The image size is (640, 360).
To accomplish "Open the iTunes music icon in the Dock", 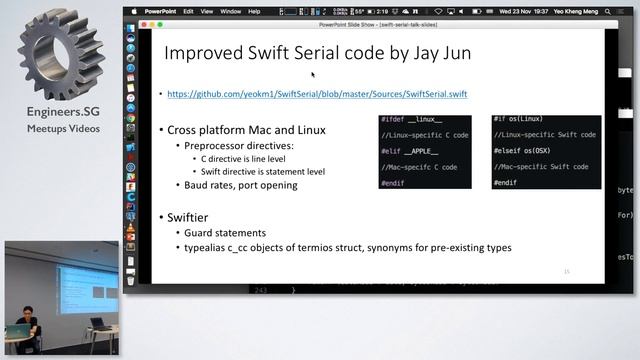I will point(131,98).
